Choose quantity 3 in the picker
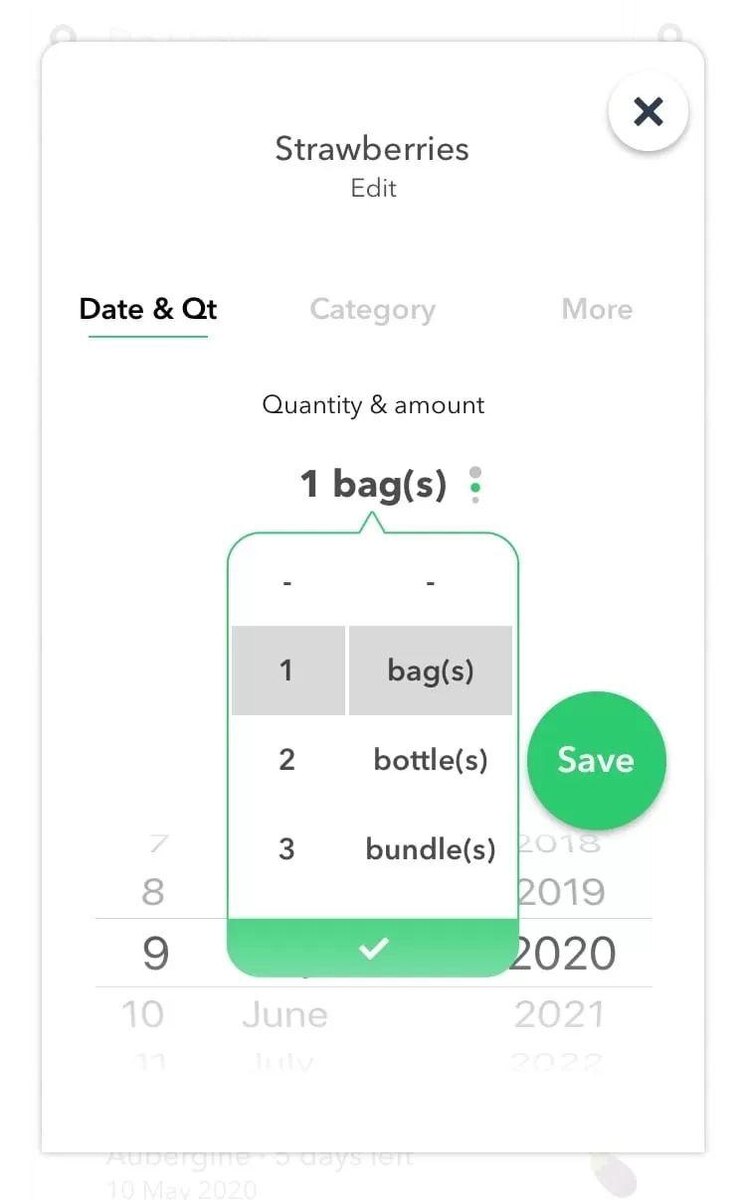This screenshot has height=1200, width=746. coord(287,849)
